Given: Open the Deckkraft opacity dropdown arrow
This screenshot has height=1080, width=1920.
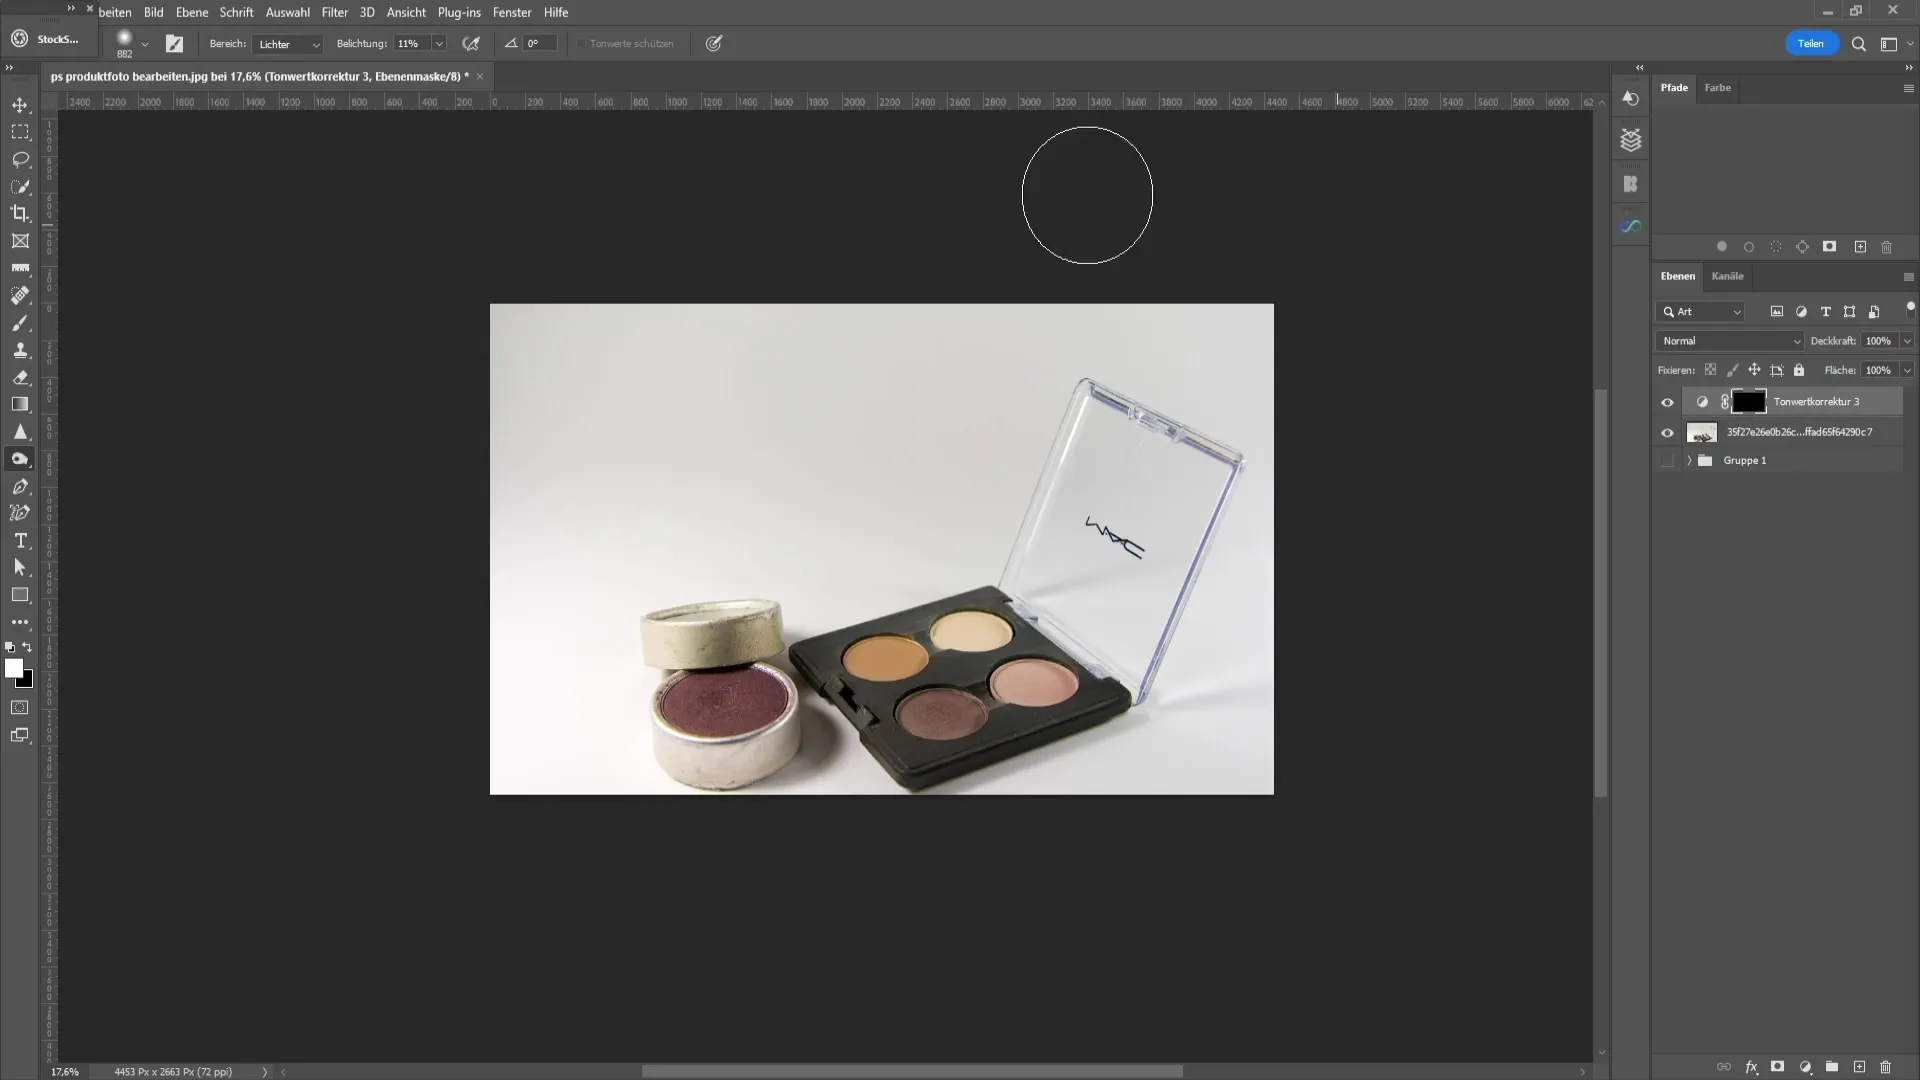Looking at the screenshot, I should [1907, 341].
